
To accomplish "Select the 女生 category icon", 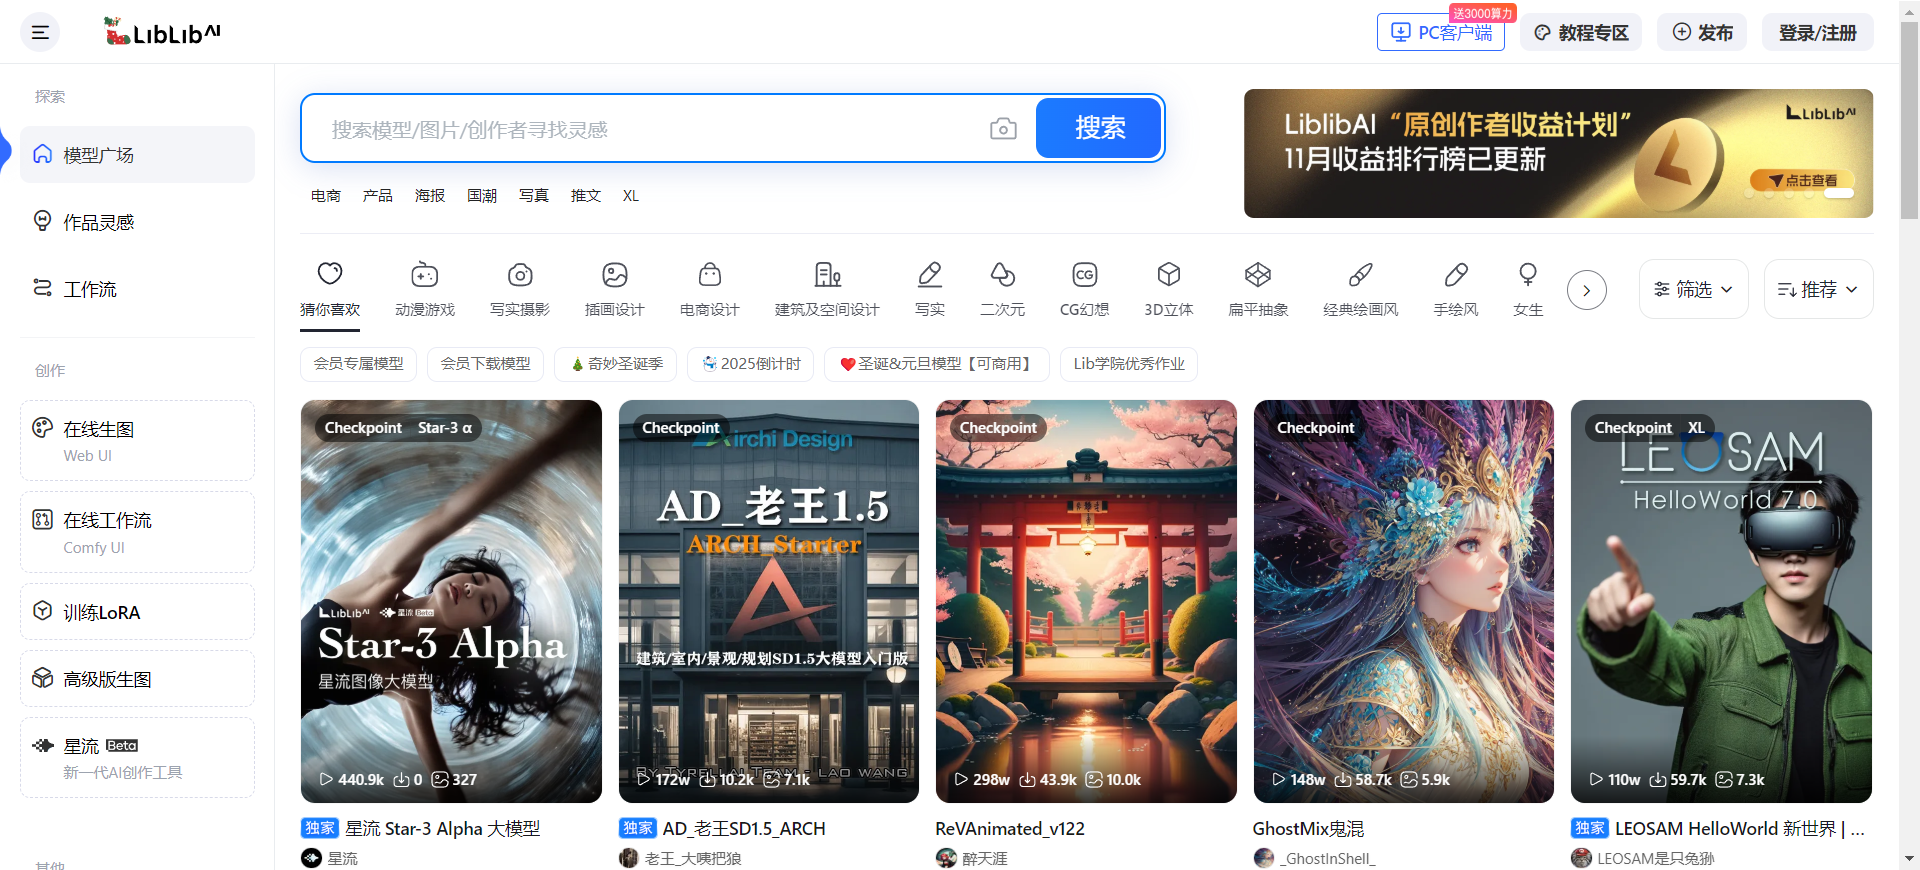I will (1528, 289).
